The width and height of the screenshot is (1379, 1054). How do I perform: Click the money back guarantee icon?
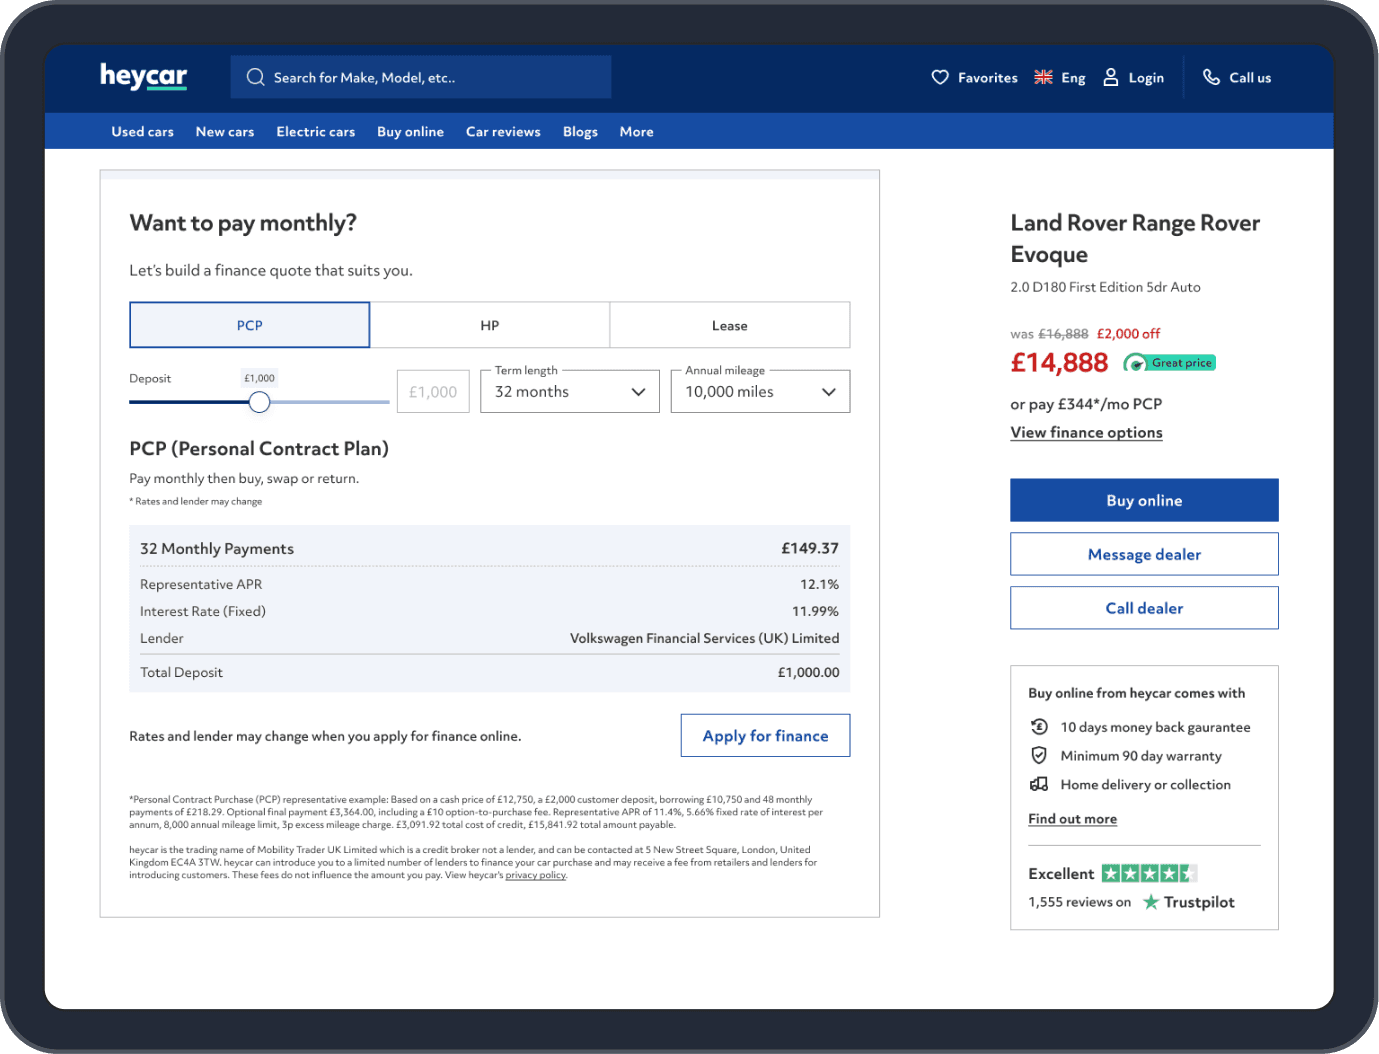pos(1039,727)
